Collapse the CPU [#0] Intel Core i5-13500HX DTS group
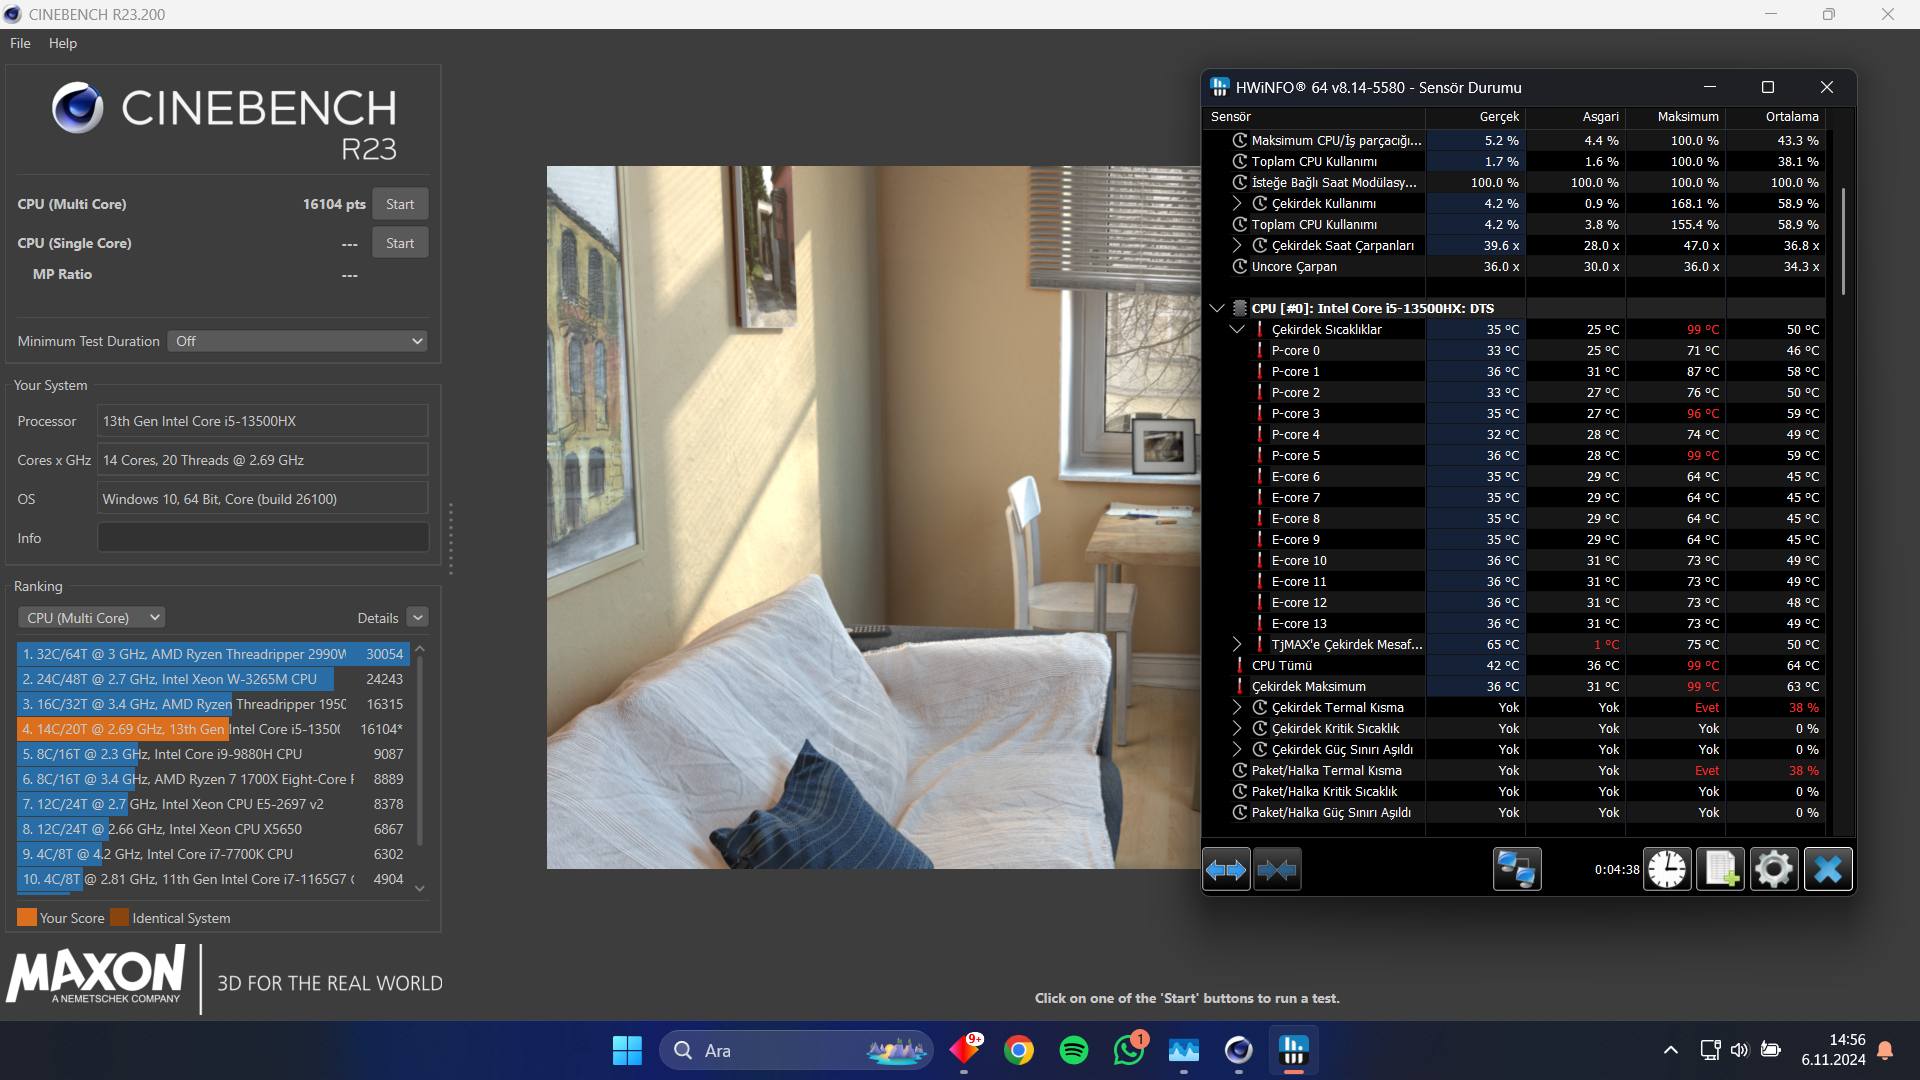1920x1080 pixels. [x=1217, y=308]
